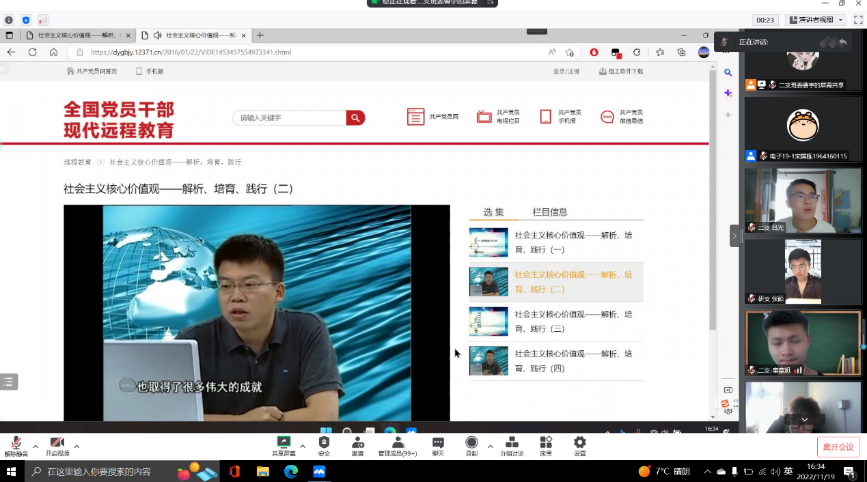Switch to the 栏目信息 tab
Viewport: 867px width, 482px height.
(549, 212)
